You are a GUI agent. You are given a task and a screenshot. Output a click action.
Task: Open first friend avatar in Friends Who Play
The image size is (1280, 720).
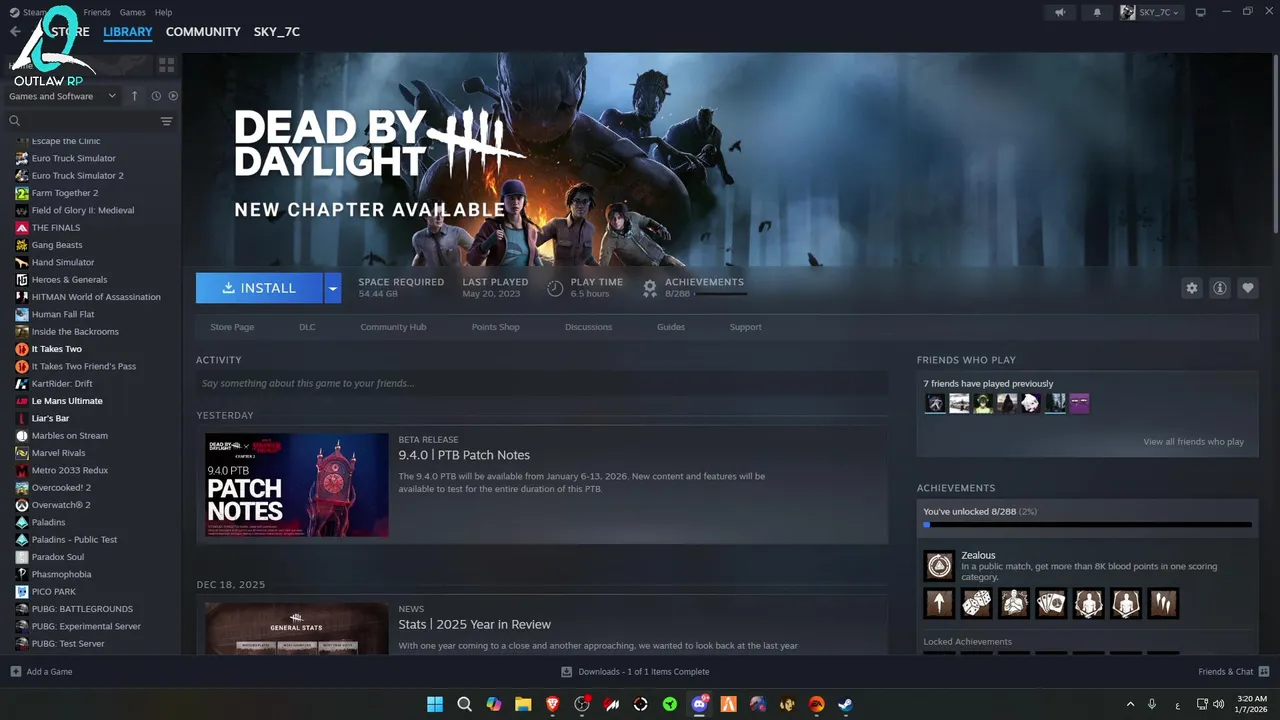click(935, 403)
